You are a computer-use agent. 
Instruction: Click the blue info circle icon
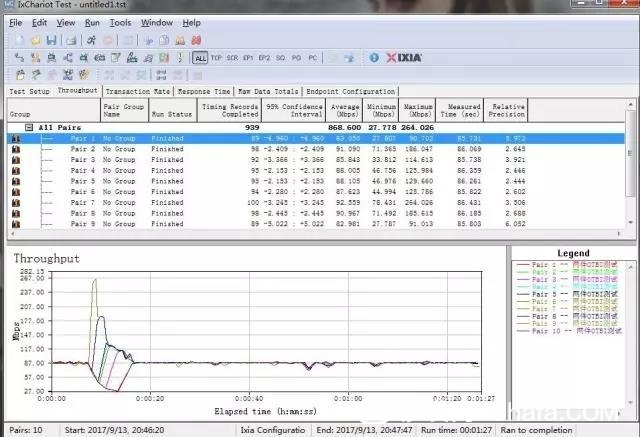pos(374,58)
